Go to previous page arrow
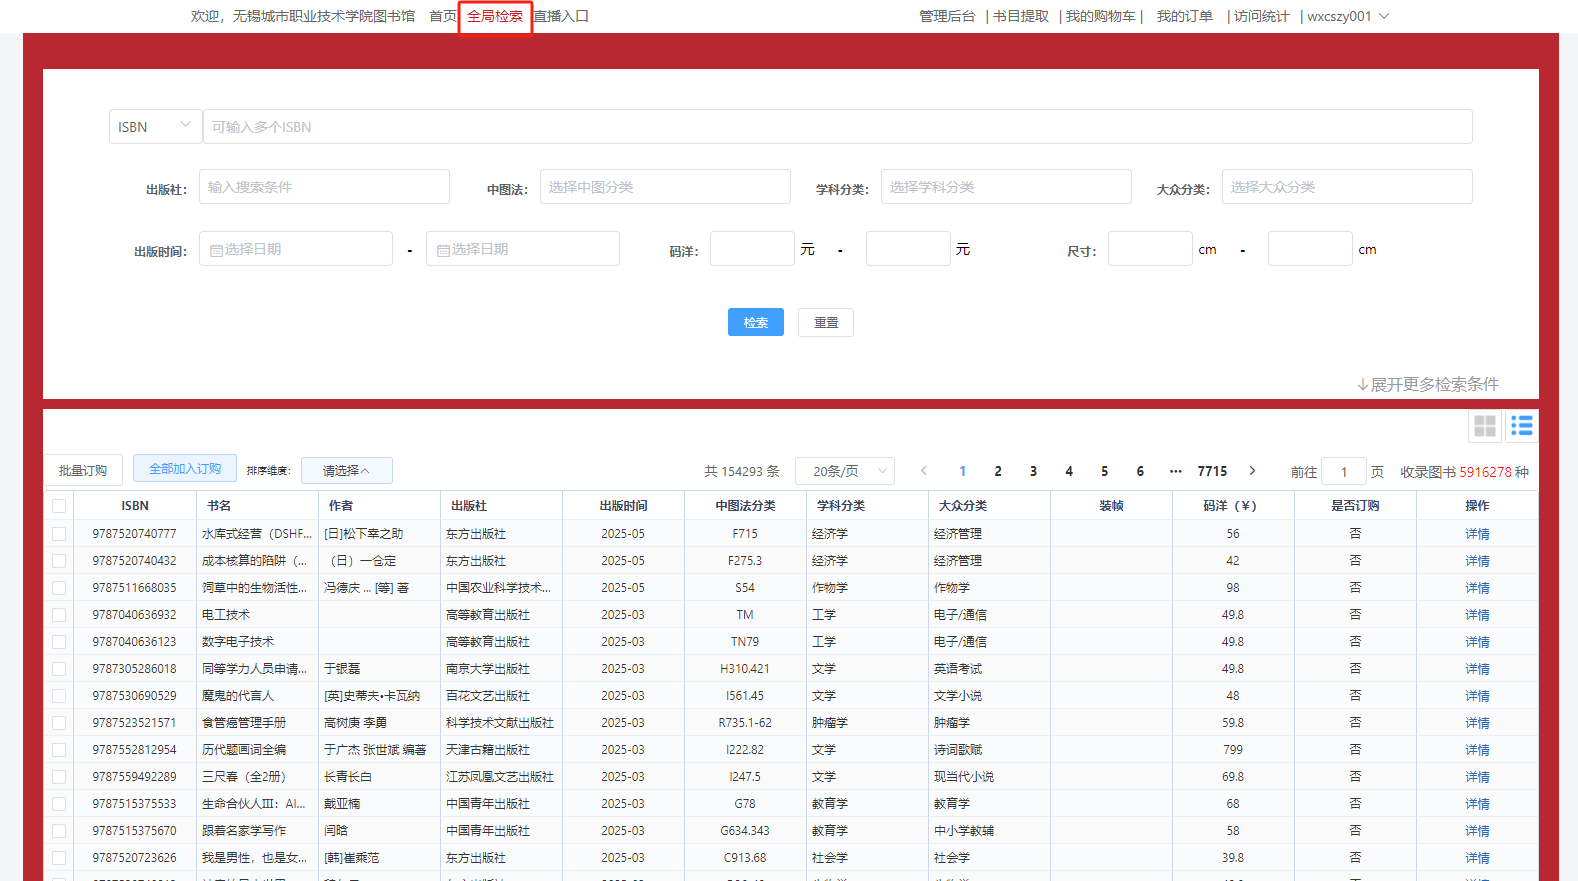Screen dimensions: 1578x881 click(924, 471)
